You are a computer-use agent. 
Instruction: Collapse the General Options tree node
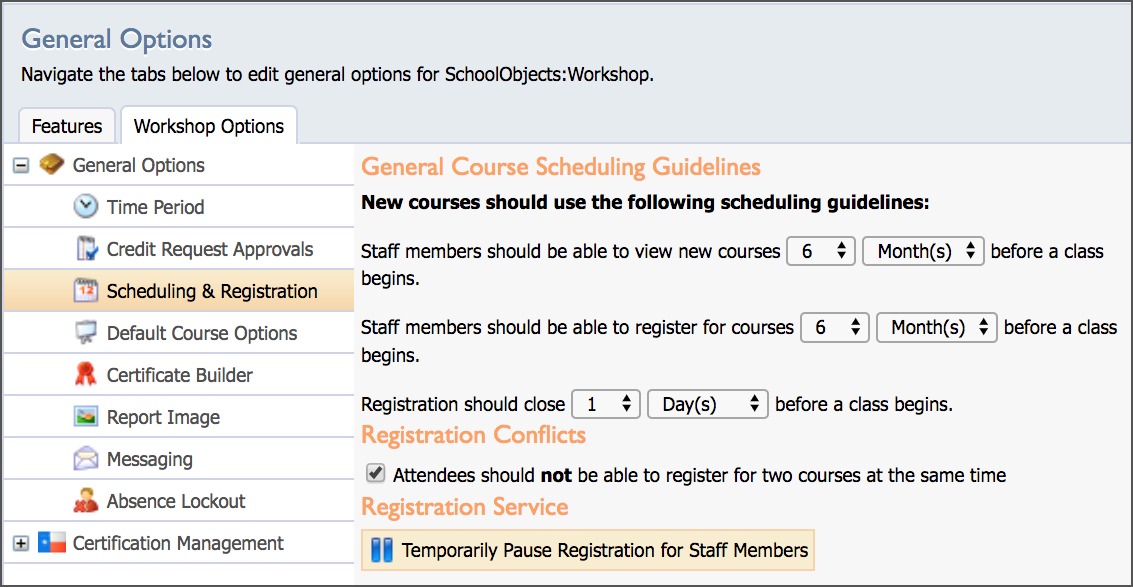click(x=21, y=166)
